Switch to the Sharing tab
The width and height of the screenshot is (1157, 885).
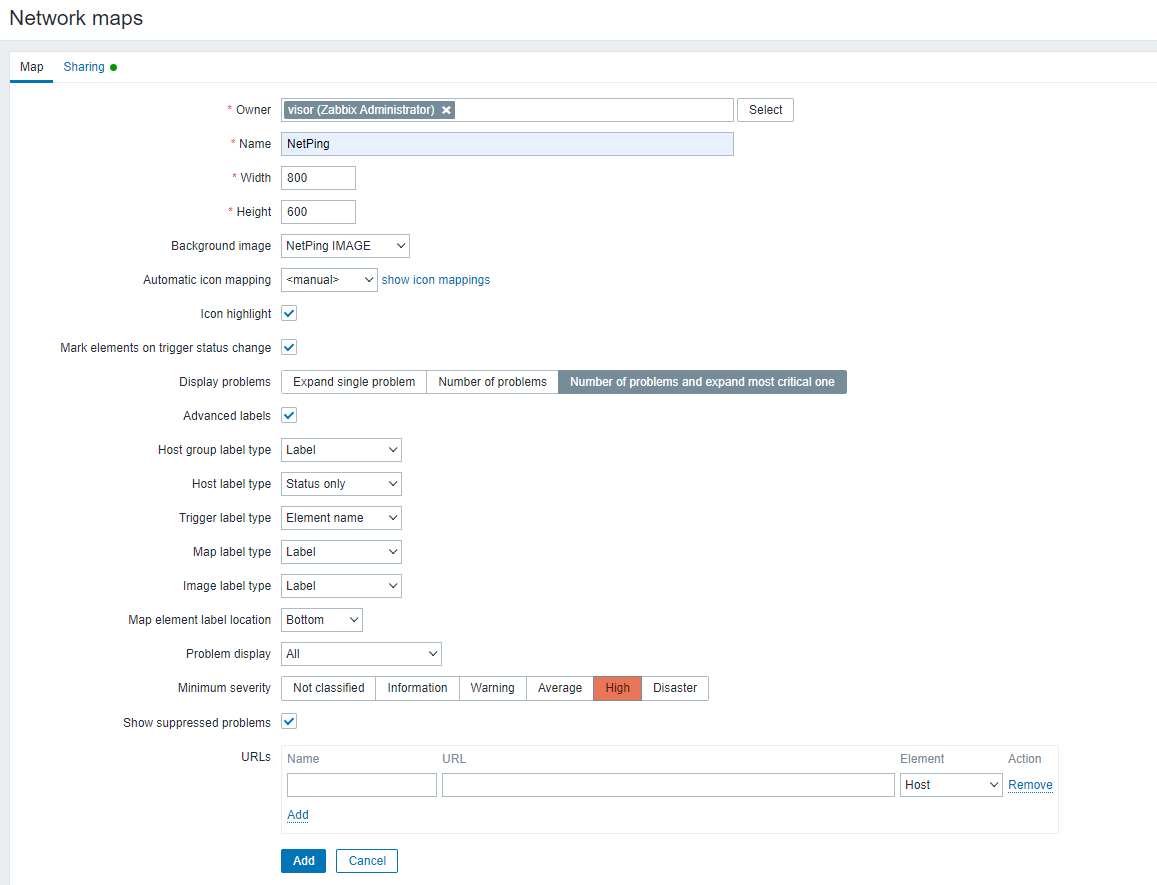click(85, 67)
